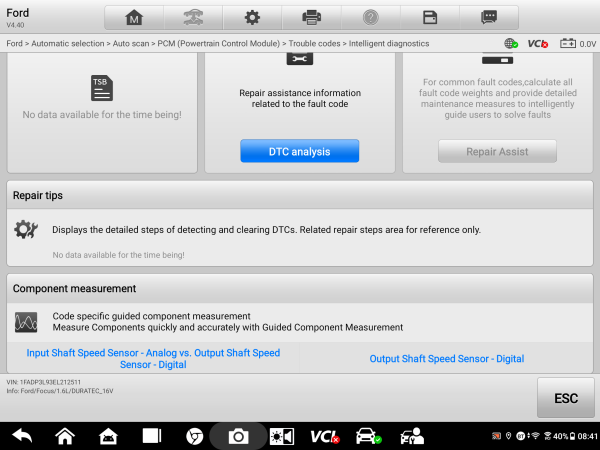Open the recent apps icon

152,436
